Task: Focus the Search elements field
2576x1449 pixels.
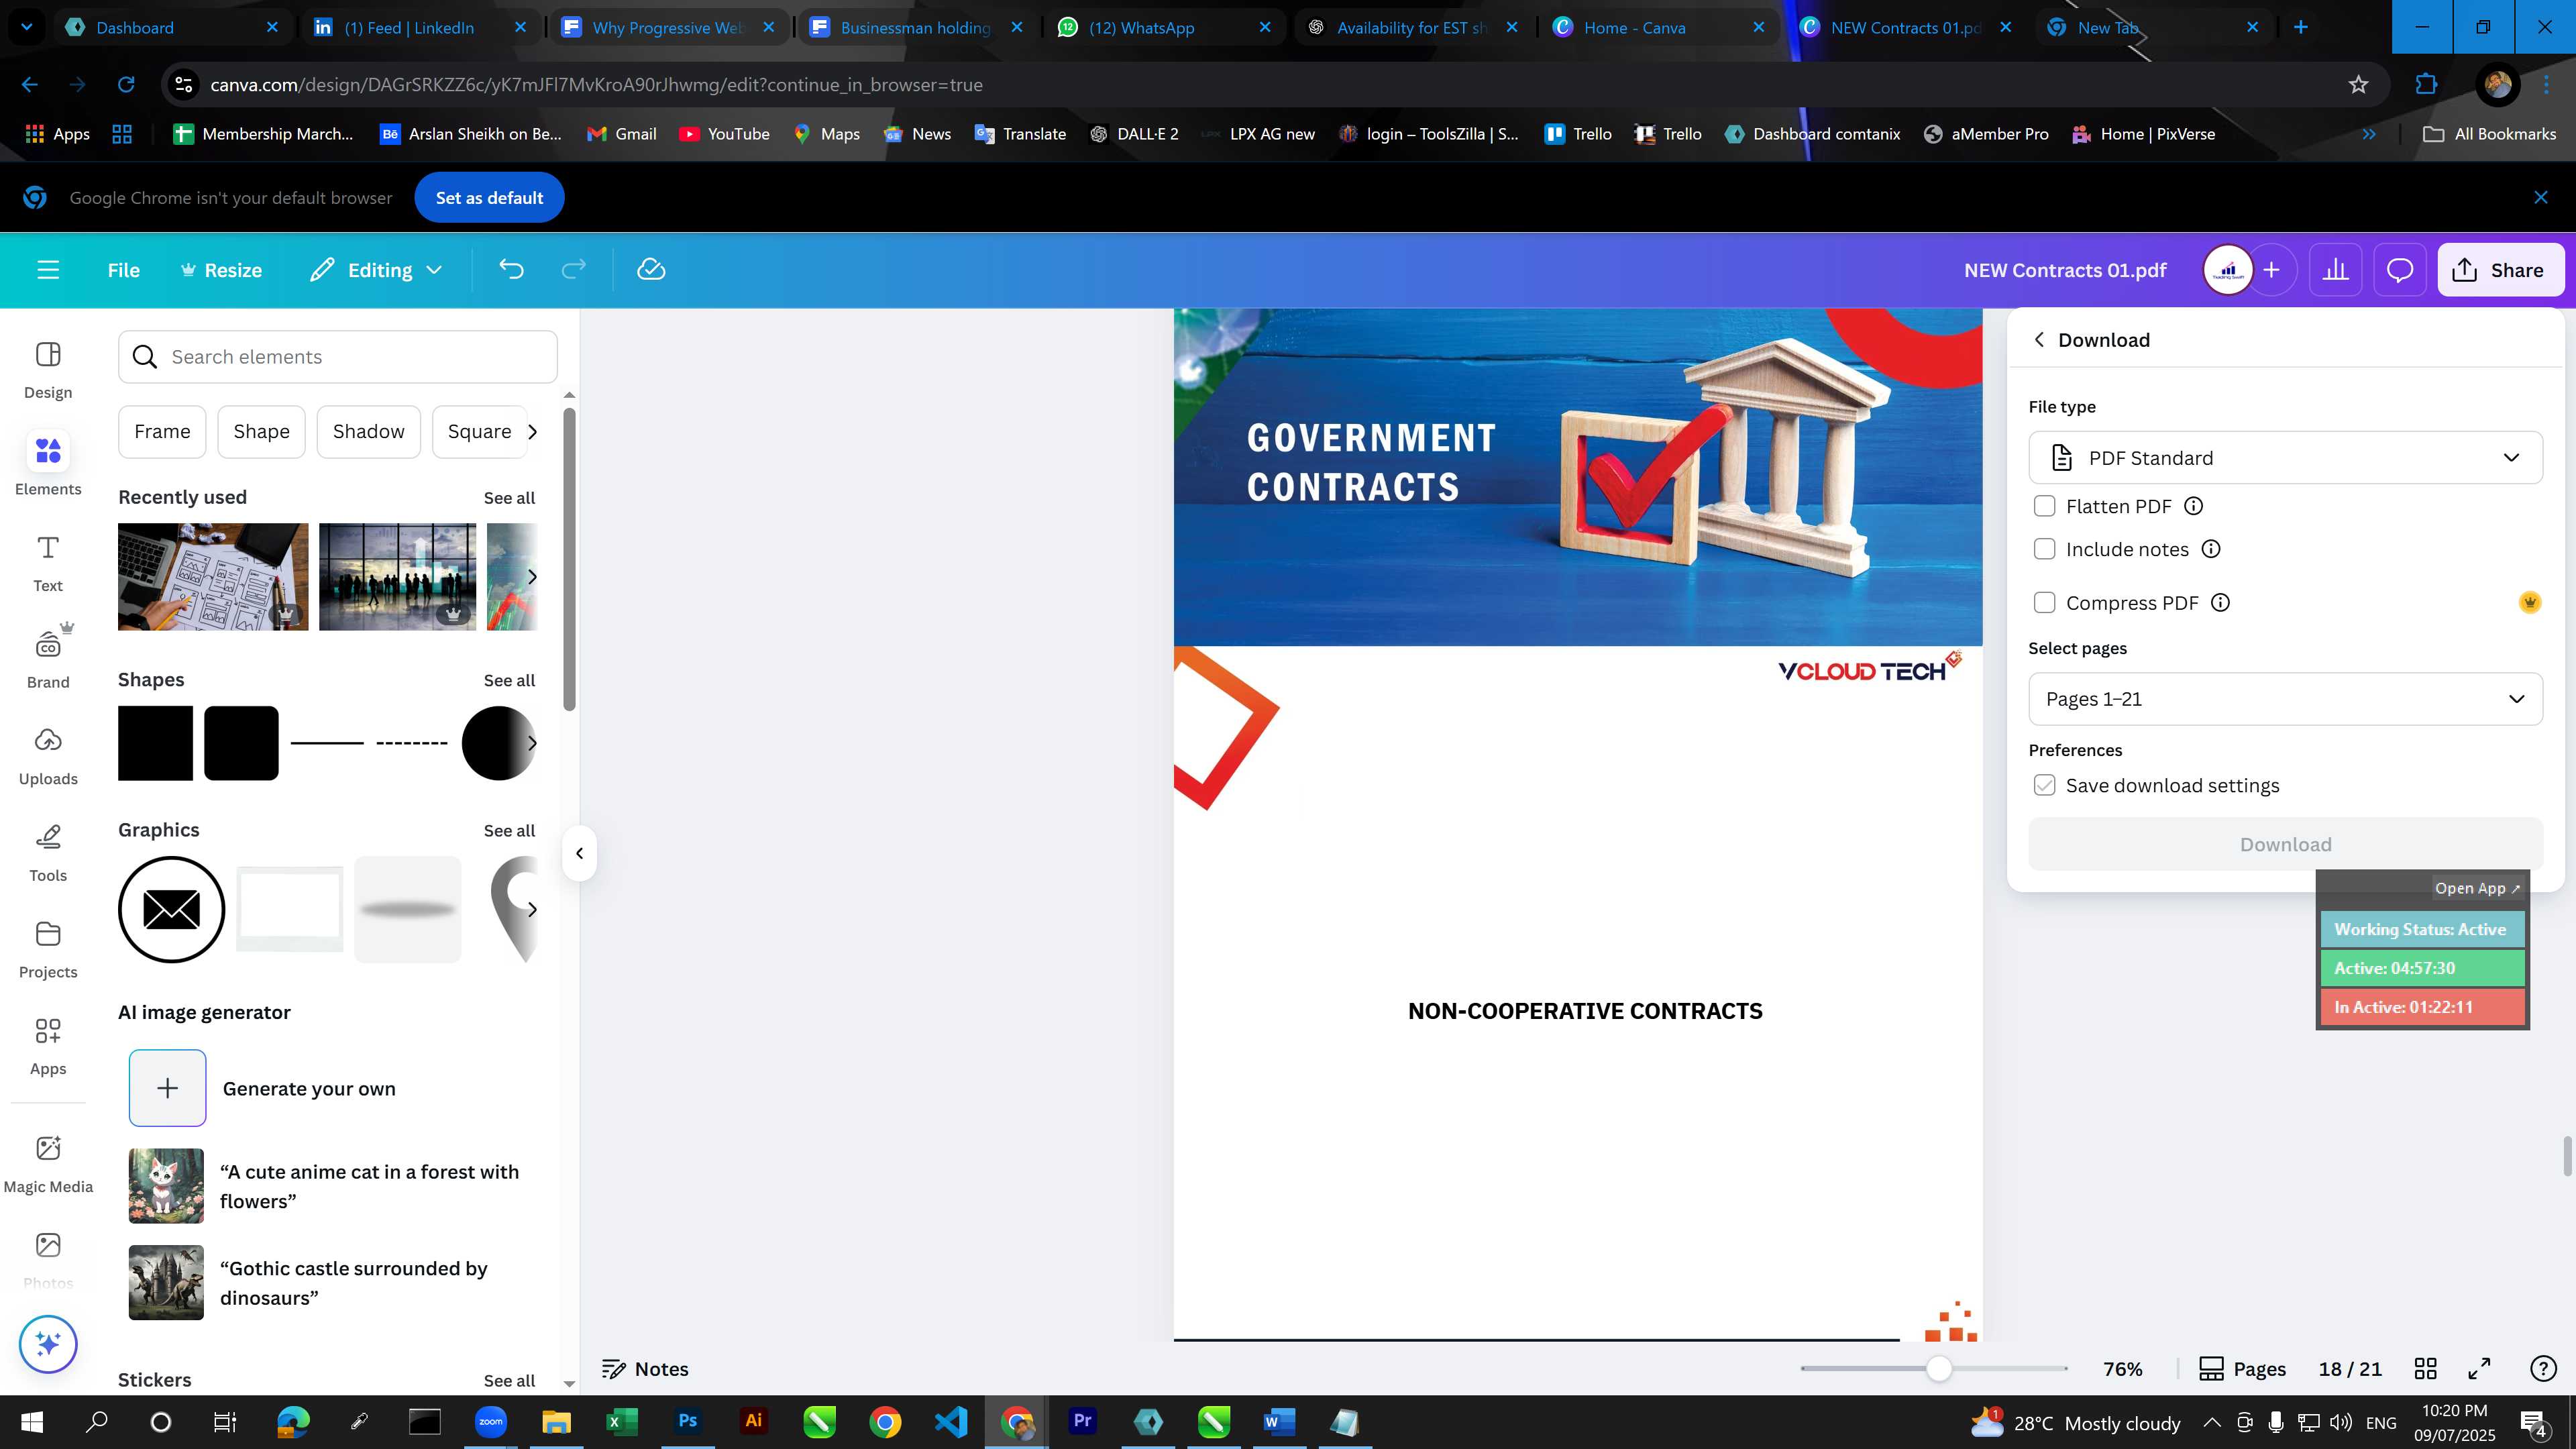Action: pos(338,357)
